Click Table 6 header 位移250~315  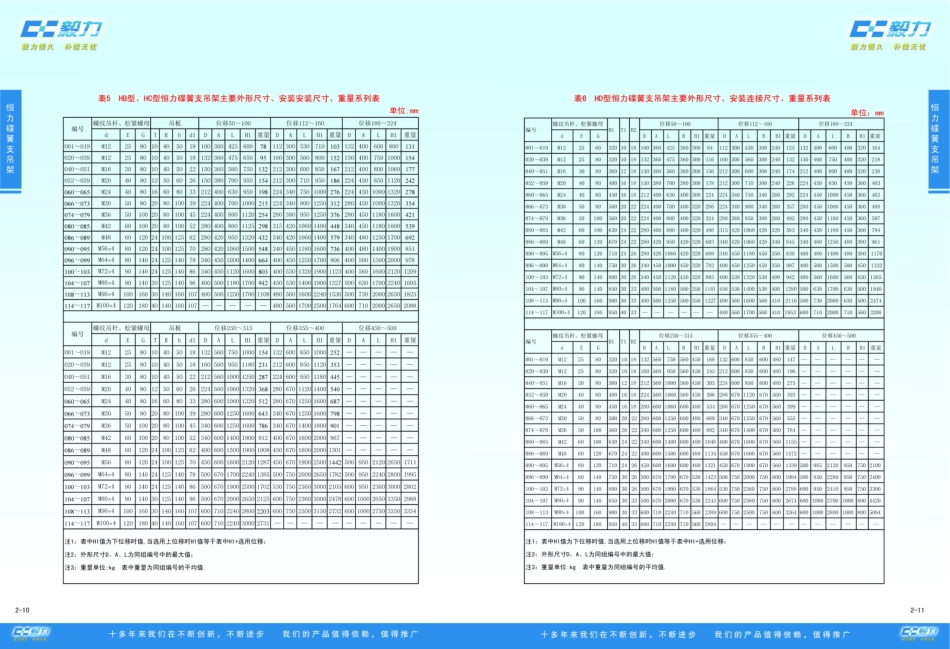674,335
